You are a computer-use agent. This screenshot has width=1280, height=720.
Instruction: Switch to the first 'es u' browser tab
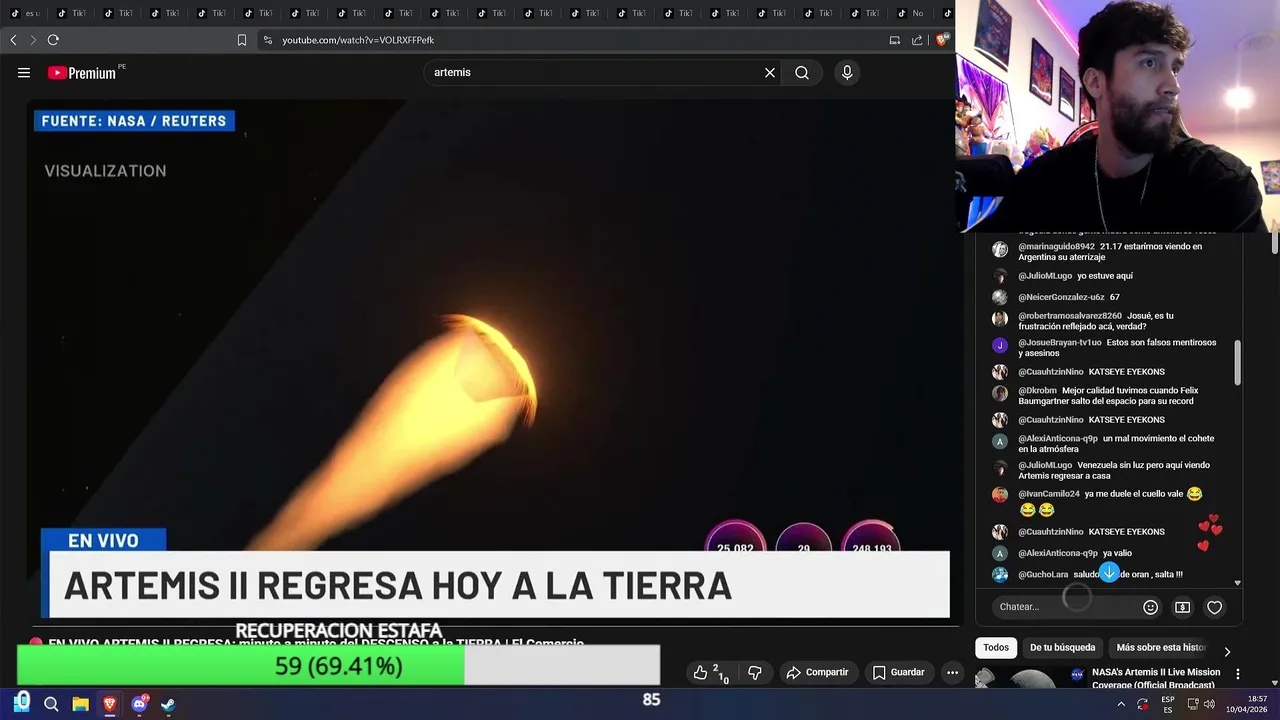click(26, 13)
